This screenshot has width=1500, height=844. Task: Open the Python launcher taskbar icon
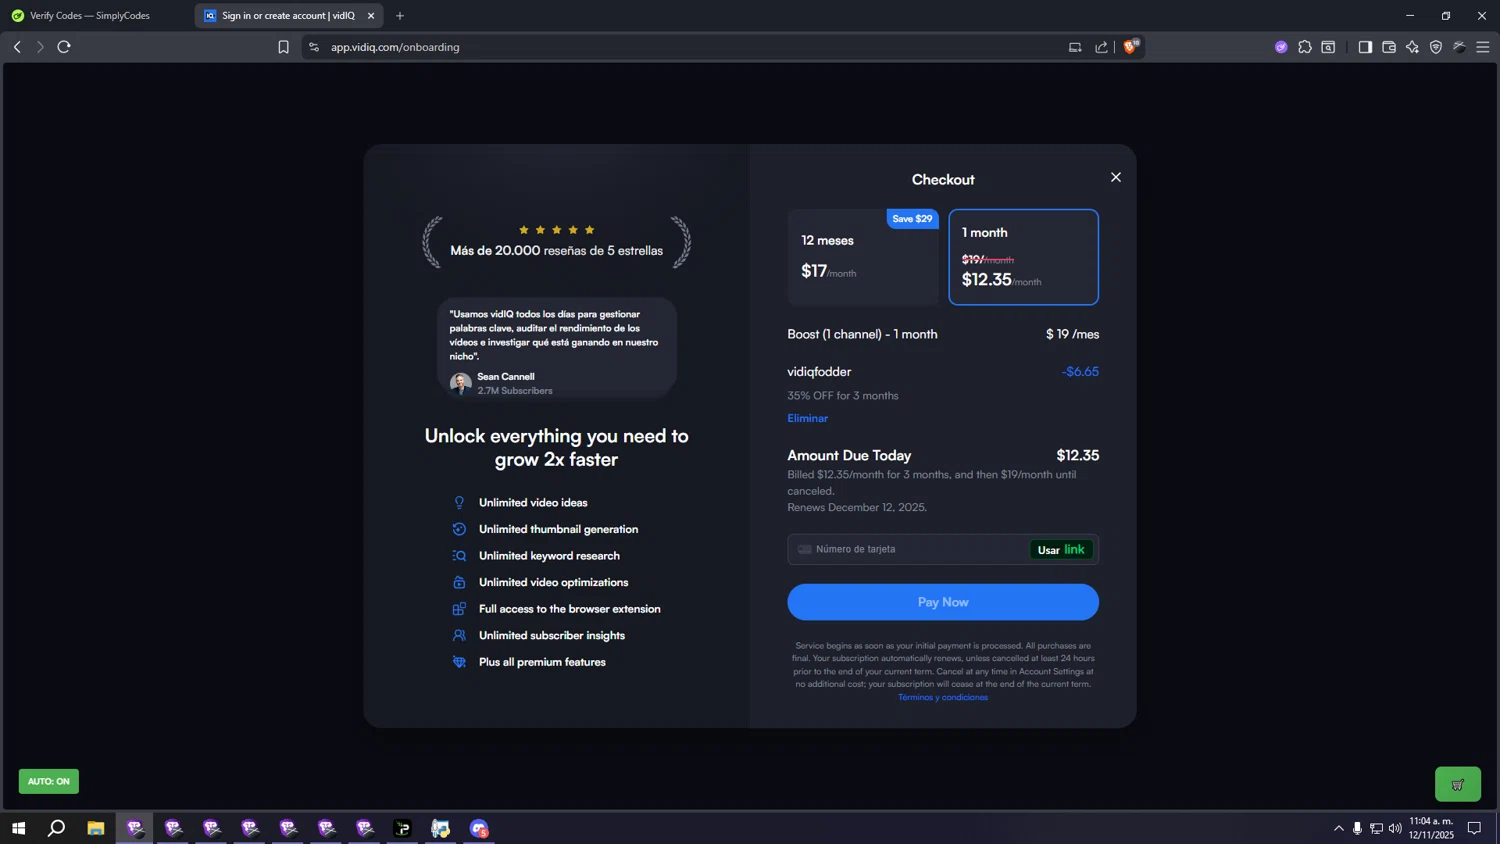point(441,828)
